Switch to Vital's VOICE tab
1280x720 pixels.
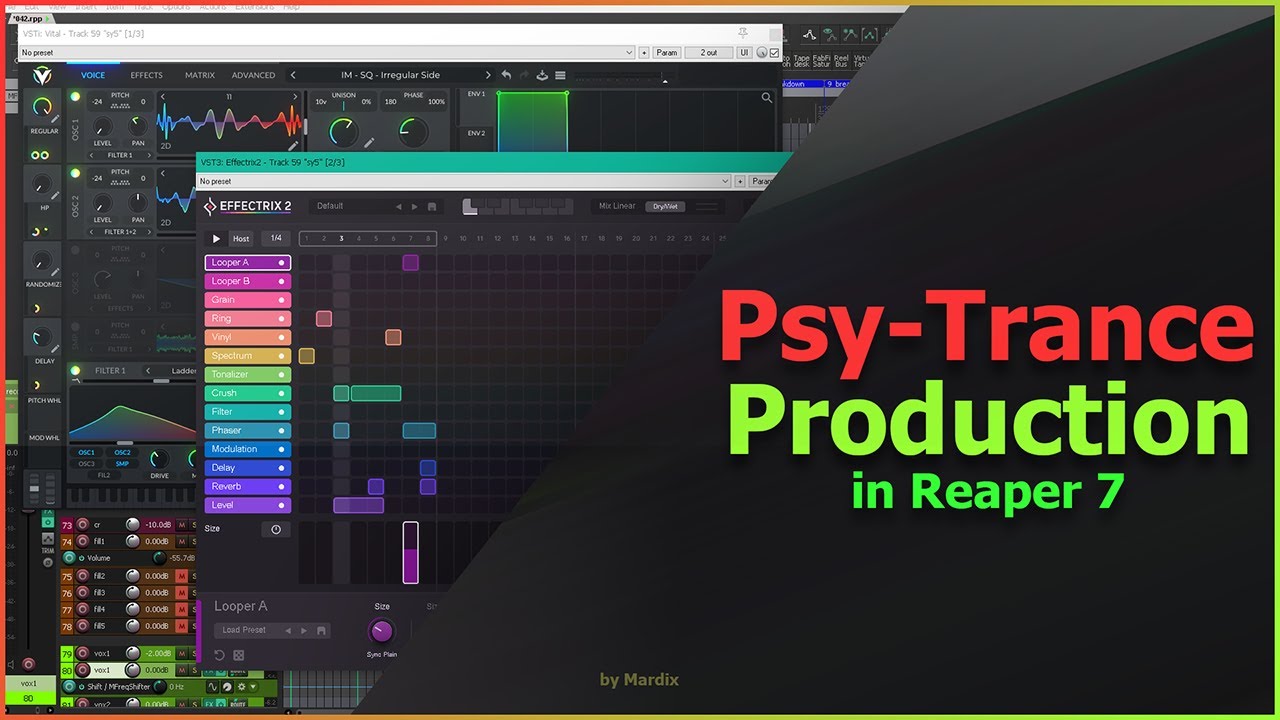[x=93, y=75]
